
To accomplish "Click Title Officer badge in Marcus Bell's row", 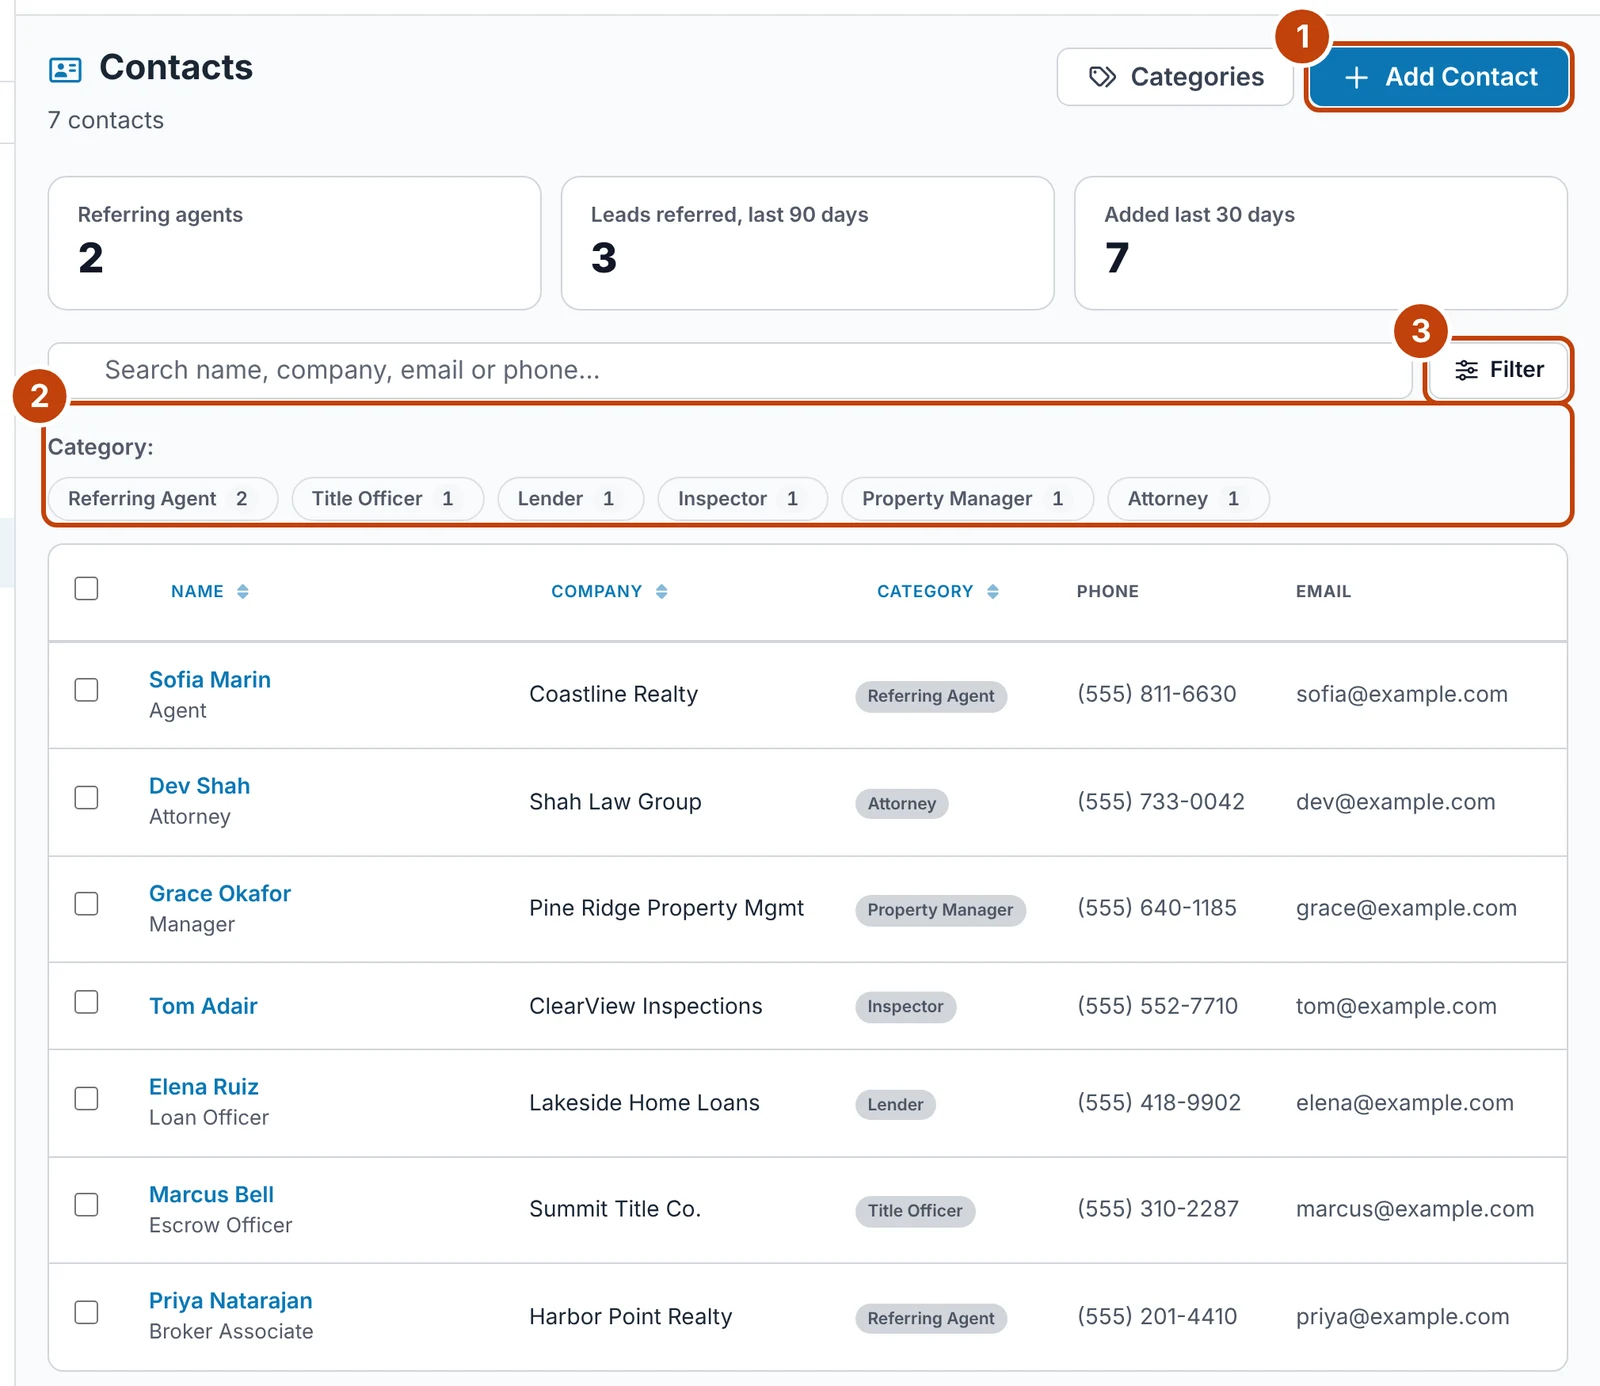I will coord(915,1211).
